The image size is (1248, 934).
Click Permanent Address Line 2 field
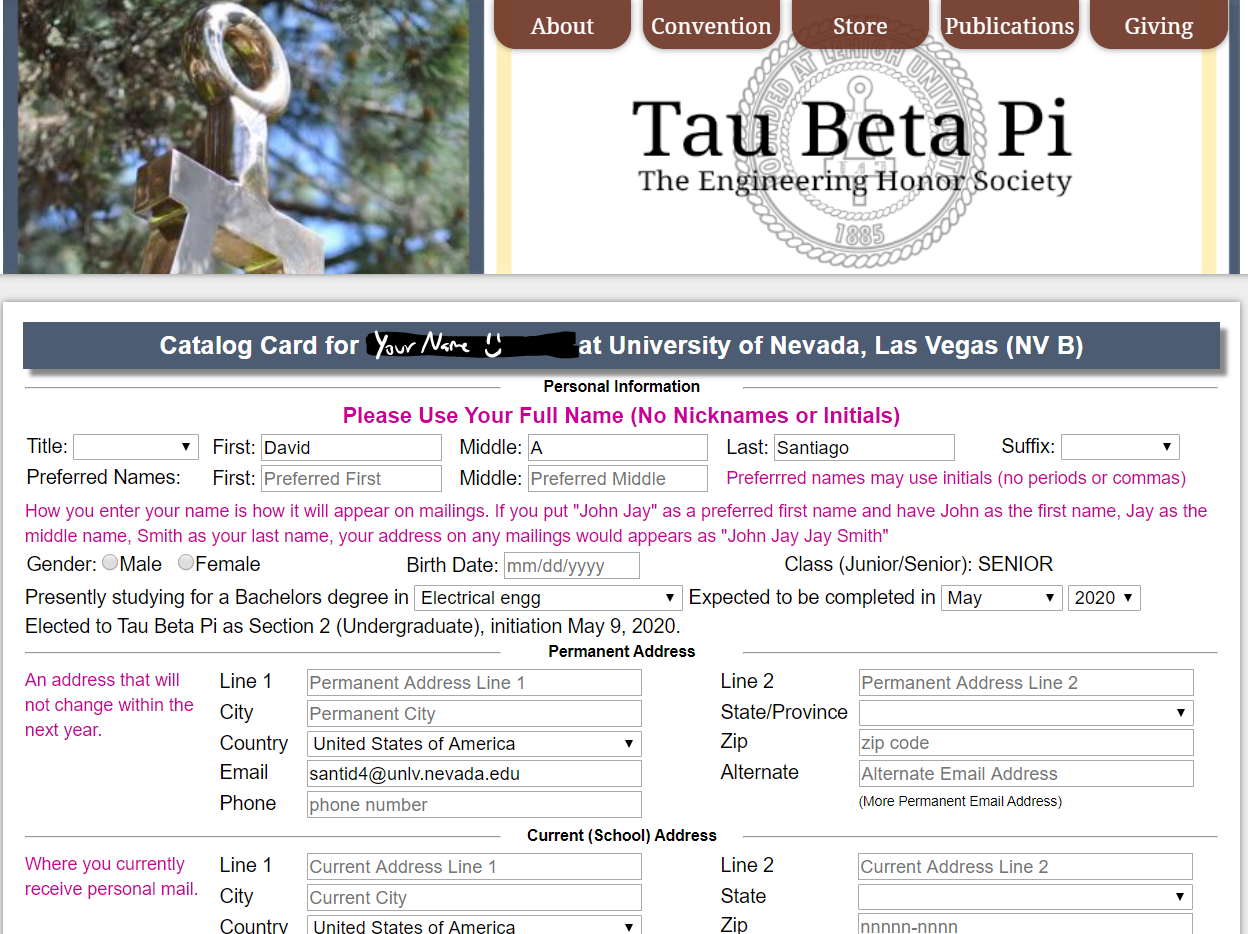pyautogui.click(x=1026, y=683)
